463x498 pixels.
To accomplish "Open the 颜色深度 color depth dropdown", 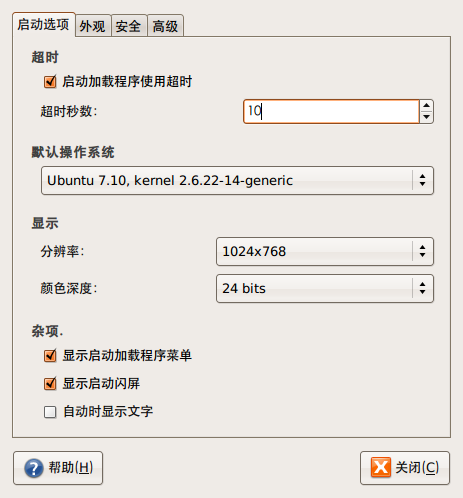I will pos(325,288).
